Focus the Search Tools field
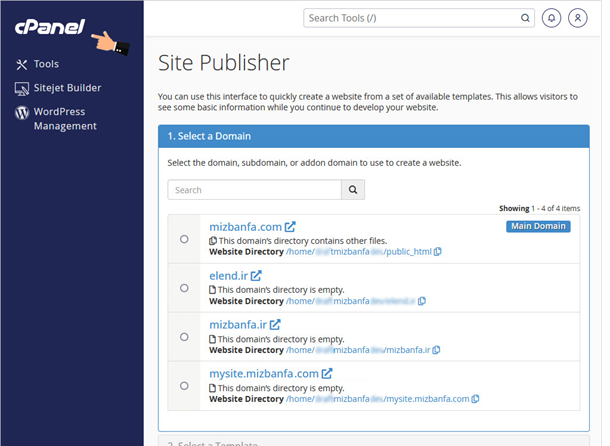 419,18
